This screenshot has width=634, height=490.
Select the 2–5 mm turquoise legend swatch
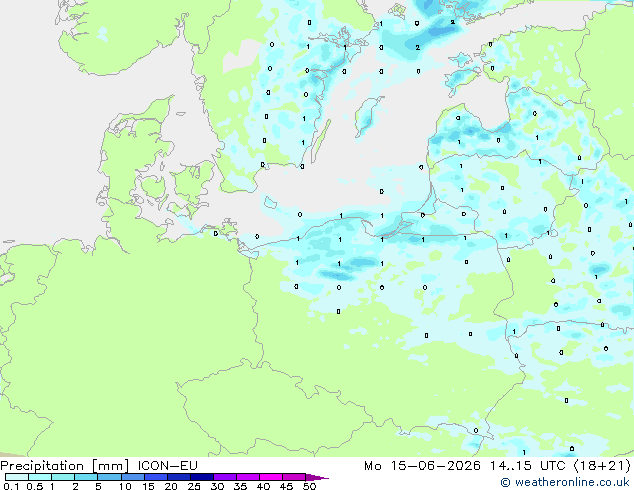(x=86, y=477)
